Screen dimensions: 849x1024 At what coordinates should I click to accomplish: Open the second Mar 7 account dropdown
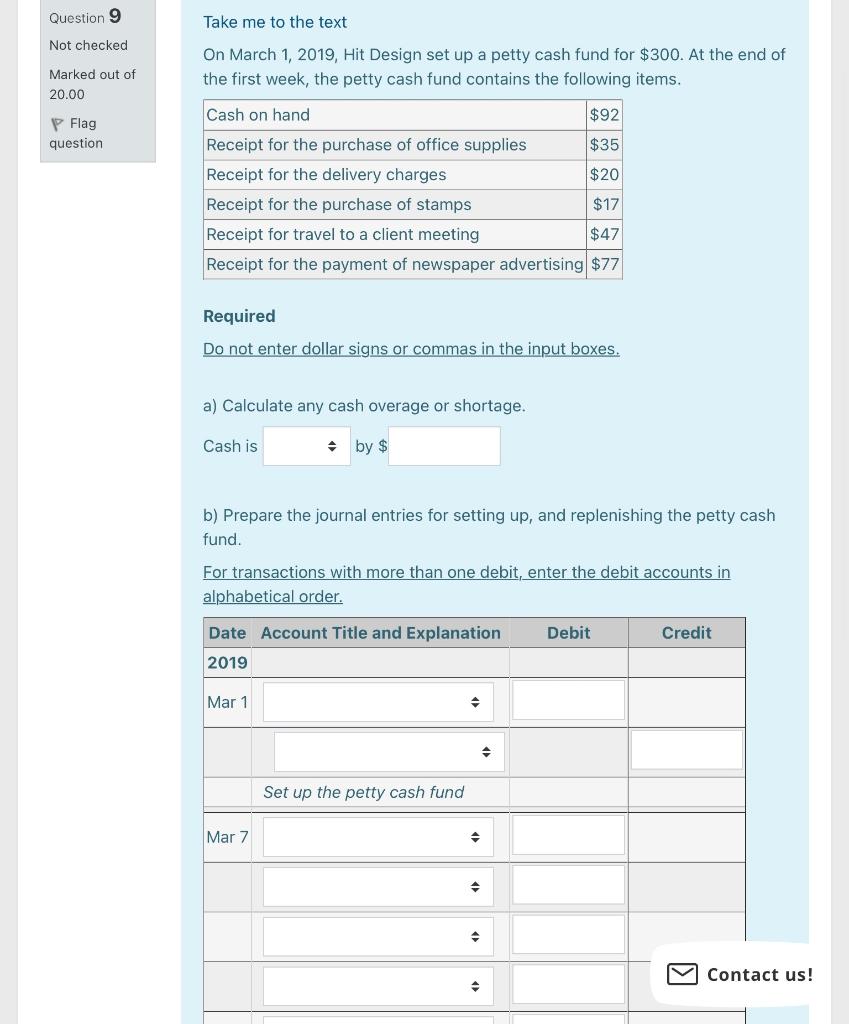click(x=377, y=886)
